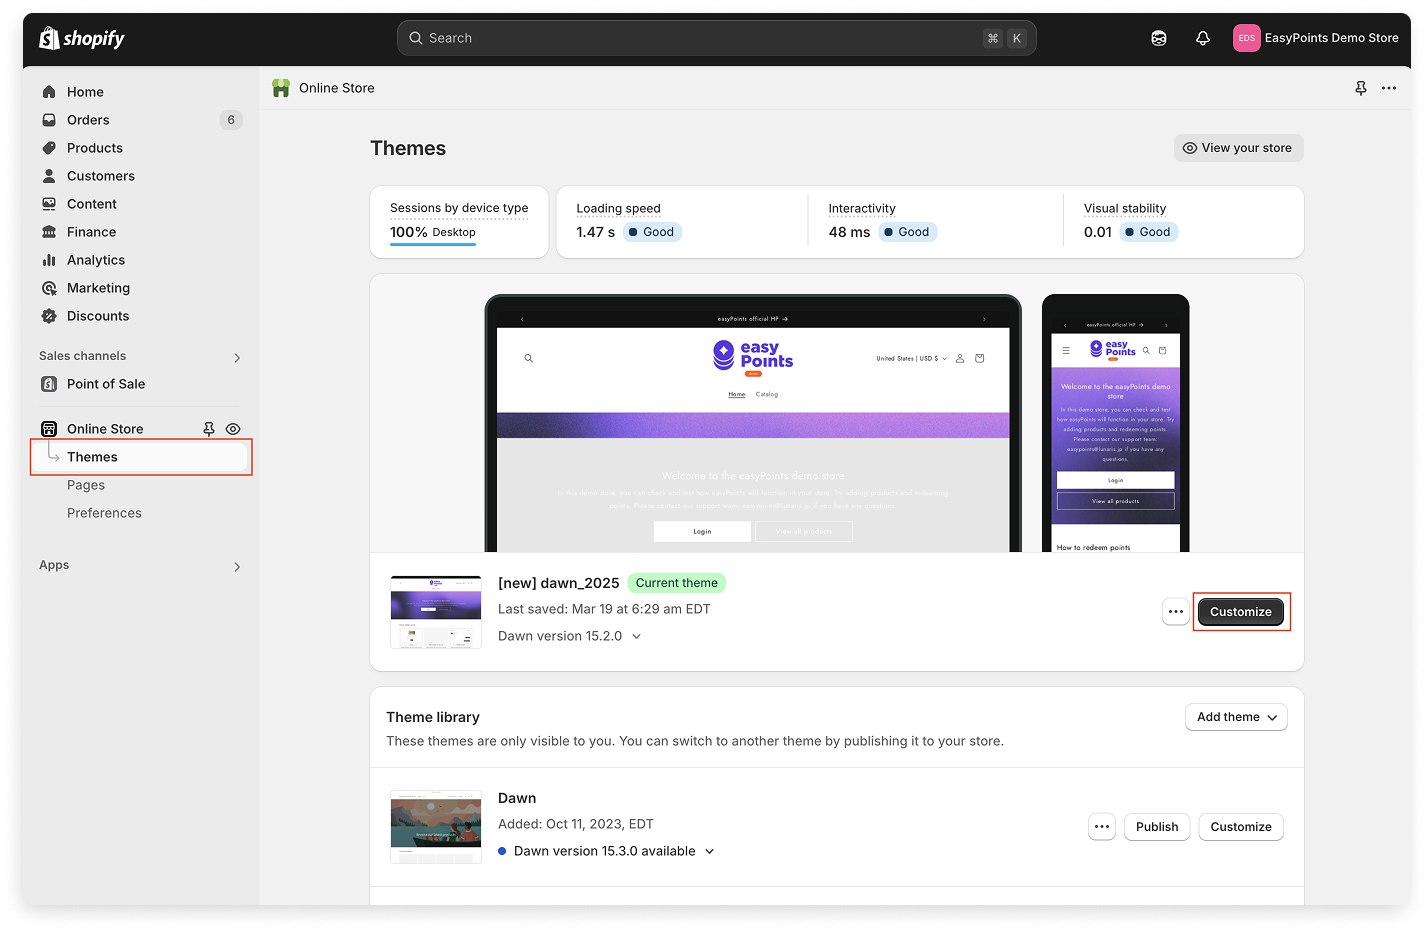The width and height of the screenshot is (1428, 932).
Task: Open the notifications bell
Action: (1203, 38)
